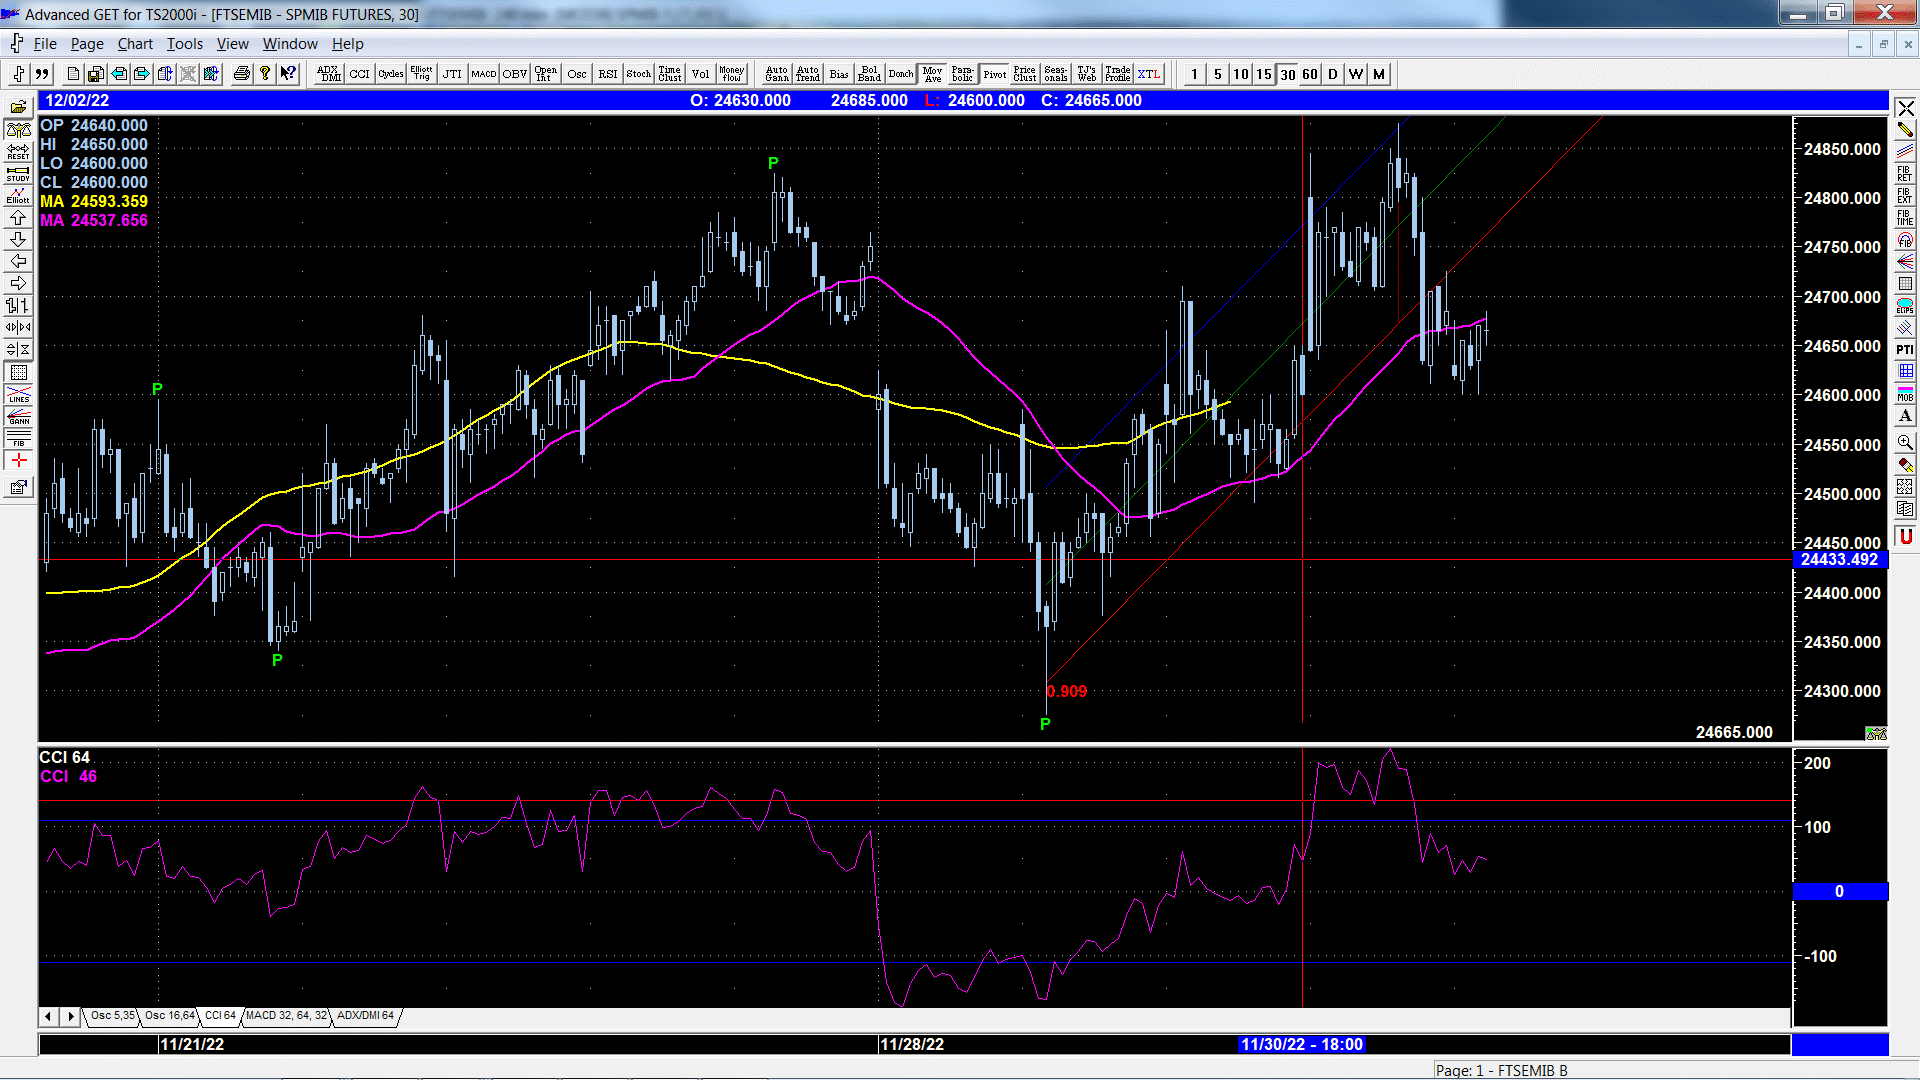Click the RESET tool icon
Screen dimensions: 1920x1080
[18, 152]
